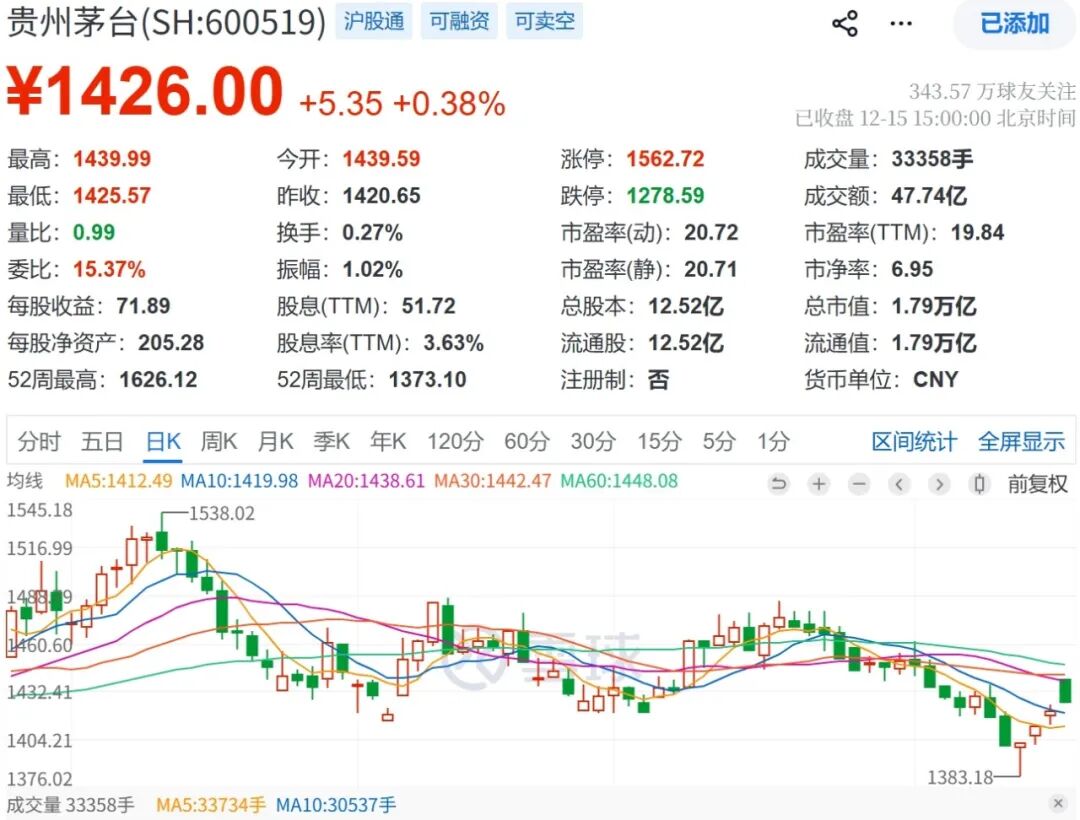Viewport: 1080px width, 820px height.
Task: Click the 最高 value 1439.99
Action: tap(112, 159)
